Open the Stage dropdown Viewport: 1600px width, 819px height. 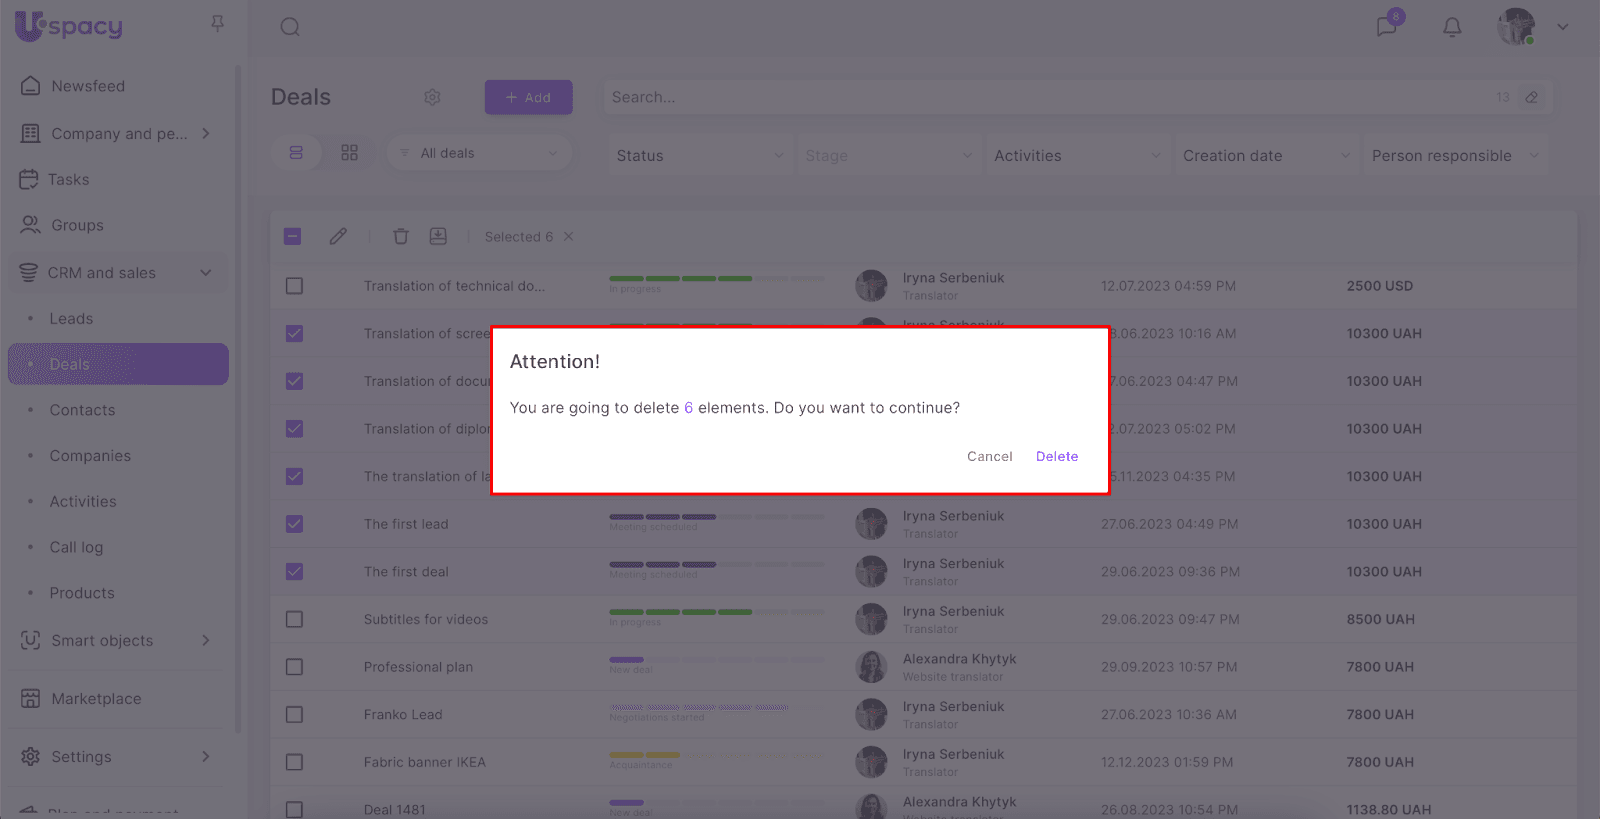click(889, 155)
